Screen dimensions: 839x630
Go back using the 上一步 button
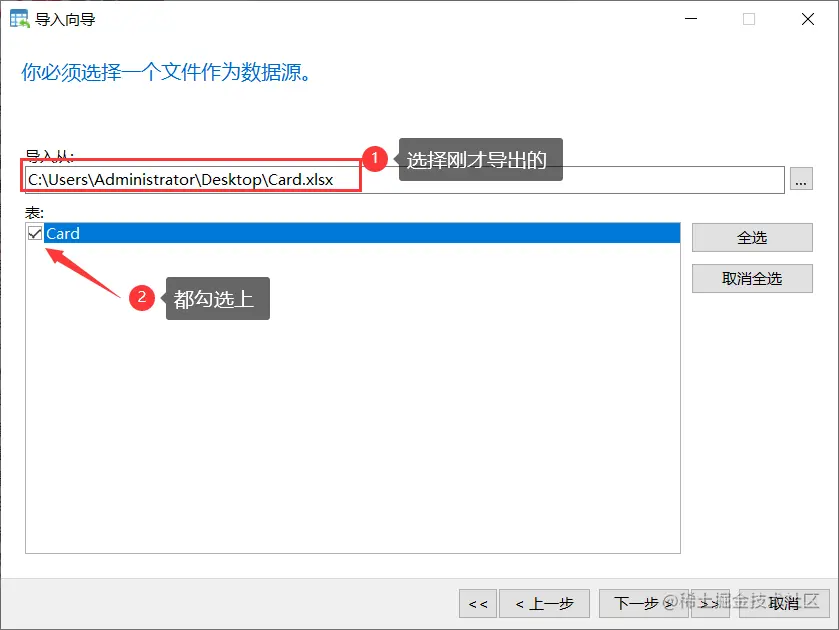point(545,603)
